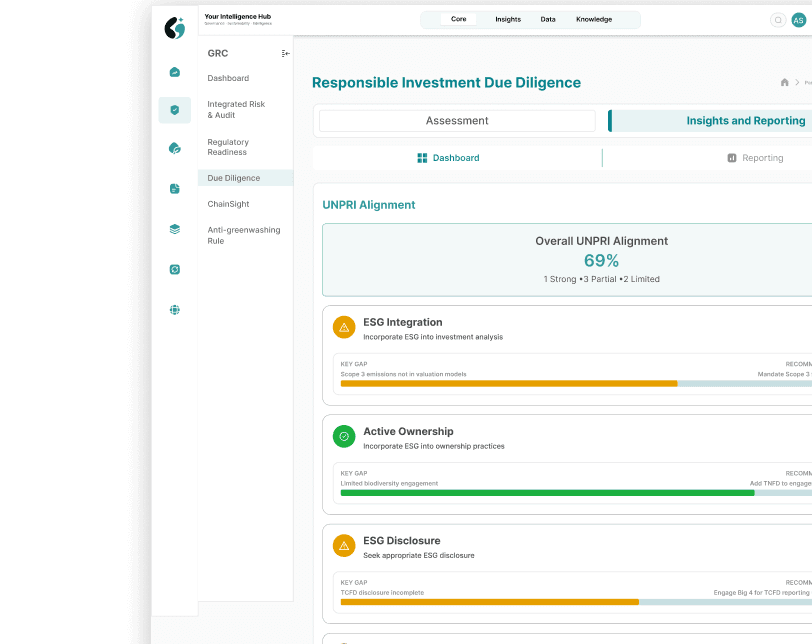Open the leaf sustainability icon in sidebar
This screenshot has height=644, width=812.
point(175,149)
